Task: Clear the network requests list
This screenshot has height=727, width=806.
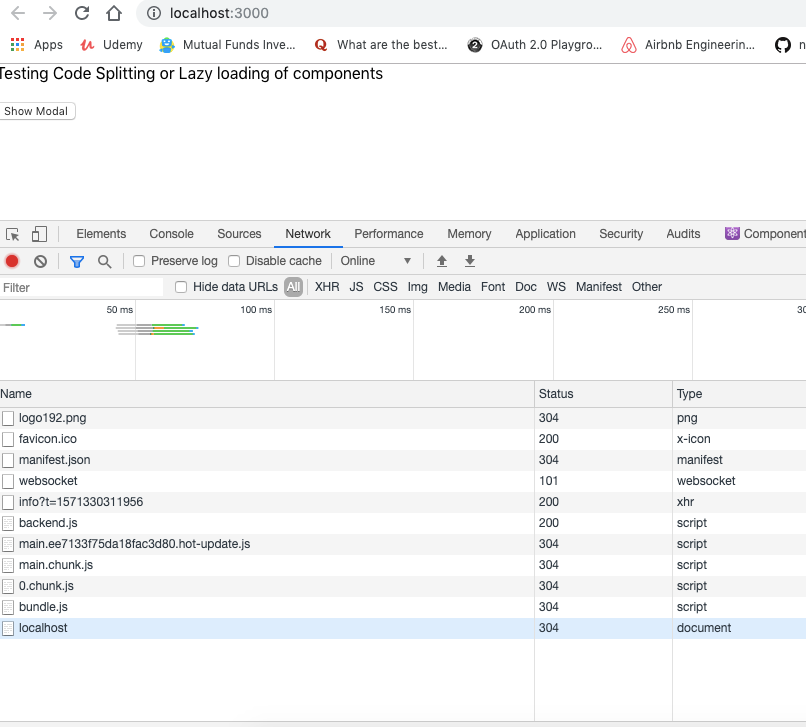Action: pos(39,261)
